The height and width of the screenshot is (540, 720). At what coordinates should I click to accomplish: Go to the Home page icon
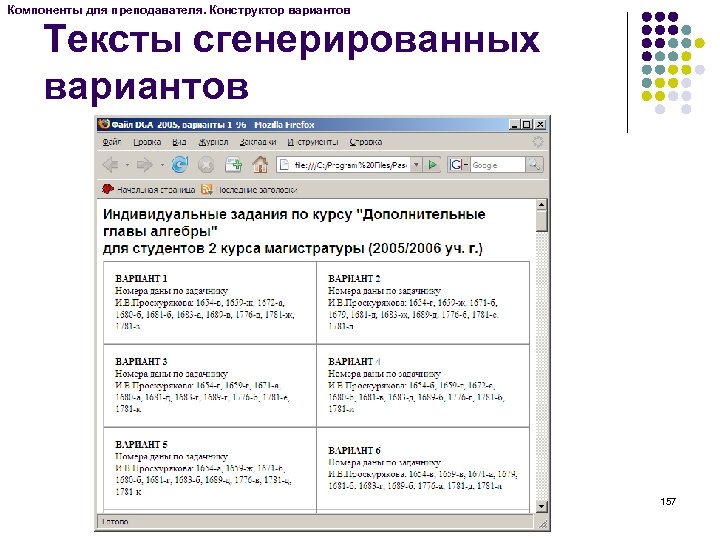[260, 164]
